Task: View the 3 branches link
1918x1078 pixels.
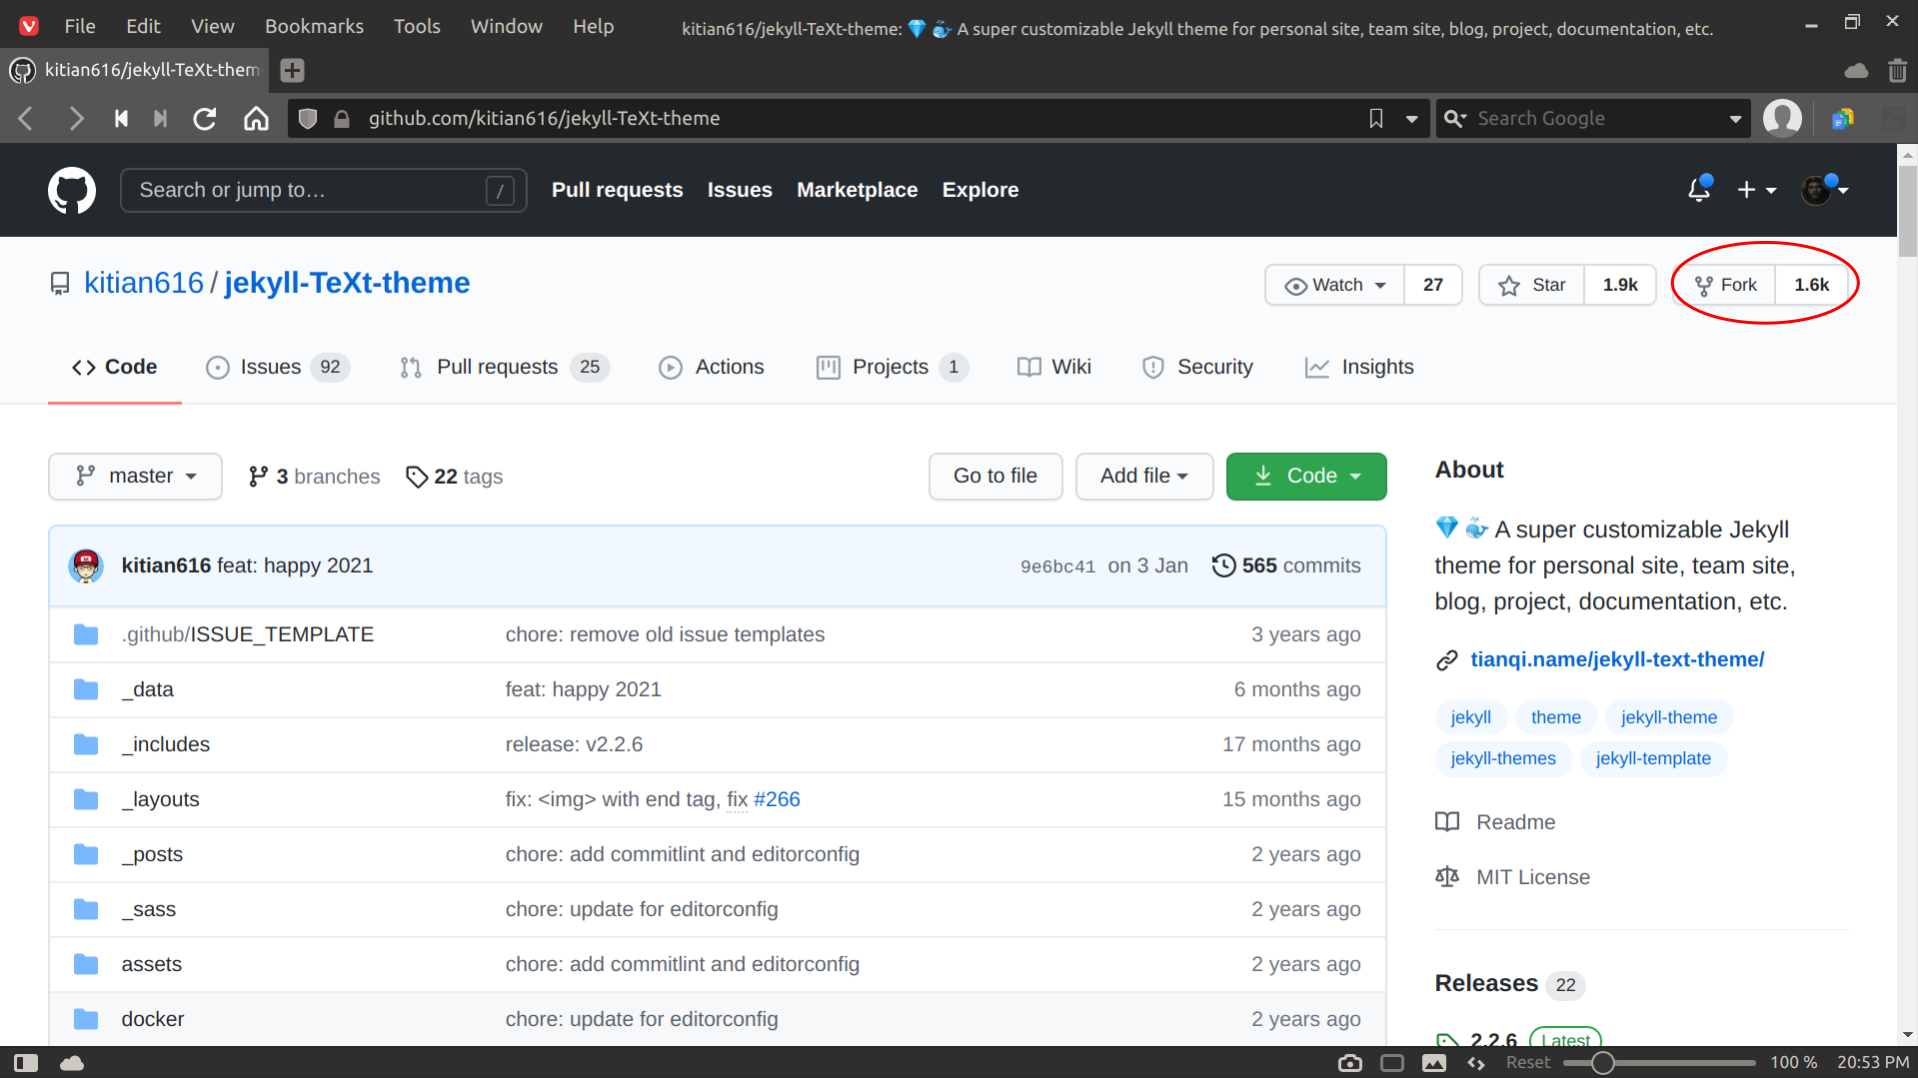Action: (314, 477)
